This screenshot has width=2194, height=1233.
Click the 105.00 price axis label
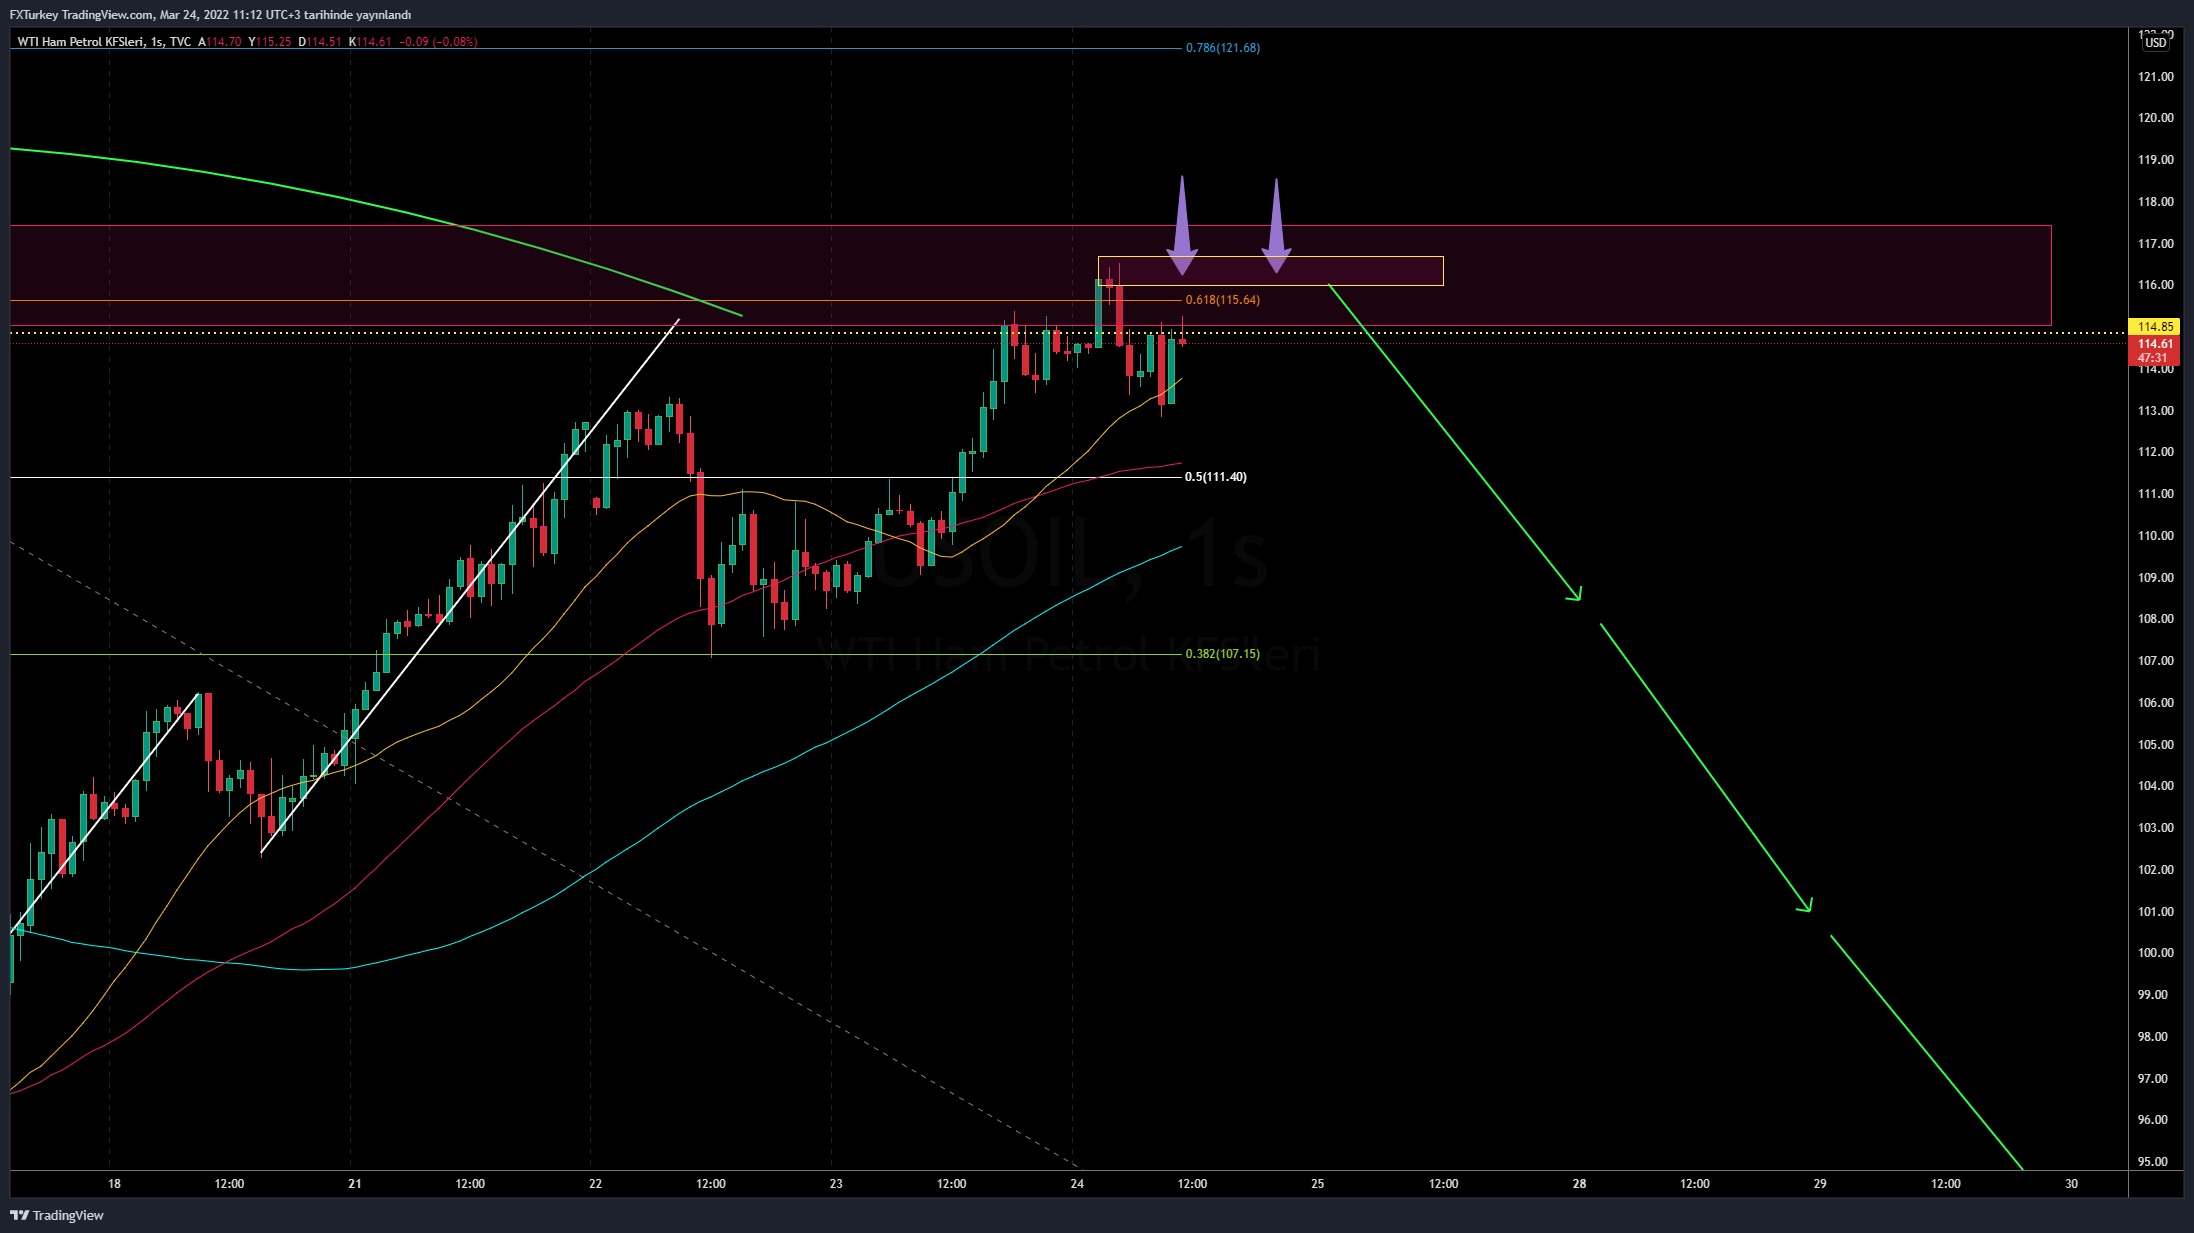pos(2155,745)
